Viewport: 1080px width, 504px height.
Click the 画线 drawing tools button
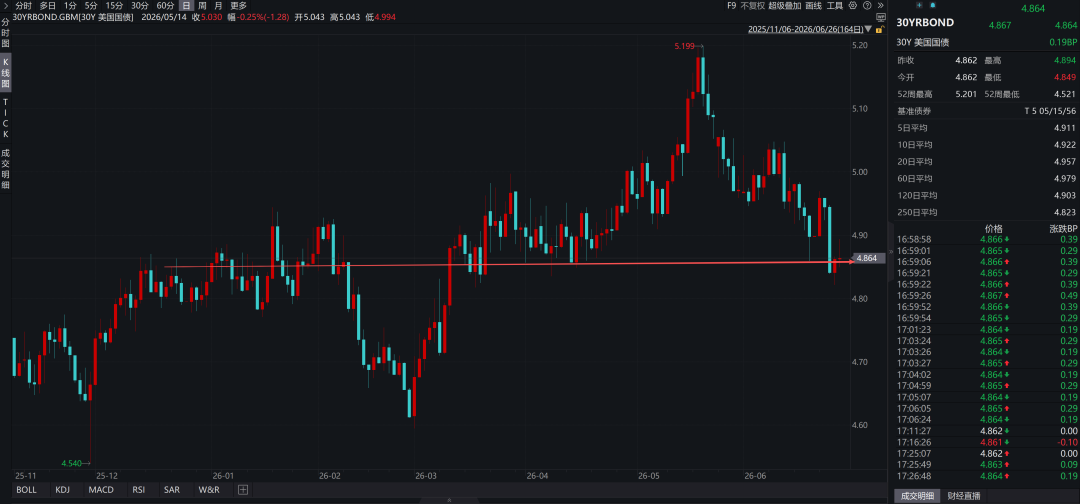point(813,6)
